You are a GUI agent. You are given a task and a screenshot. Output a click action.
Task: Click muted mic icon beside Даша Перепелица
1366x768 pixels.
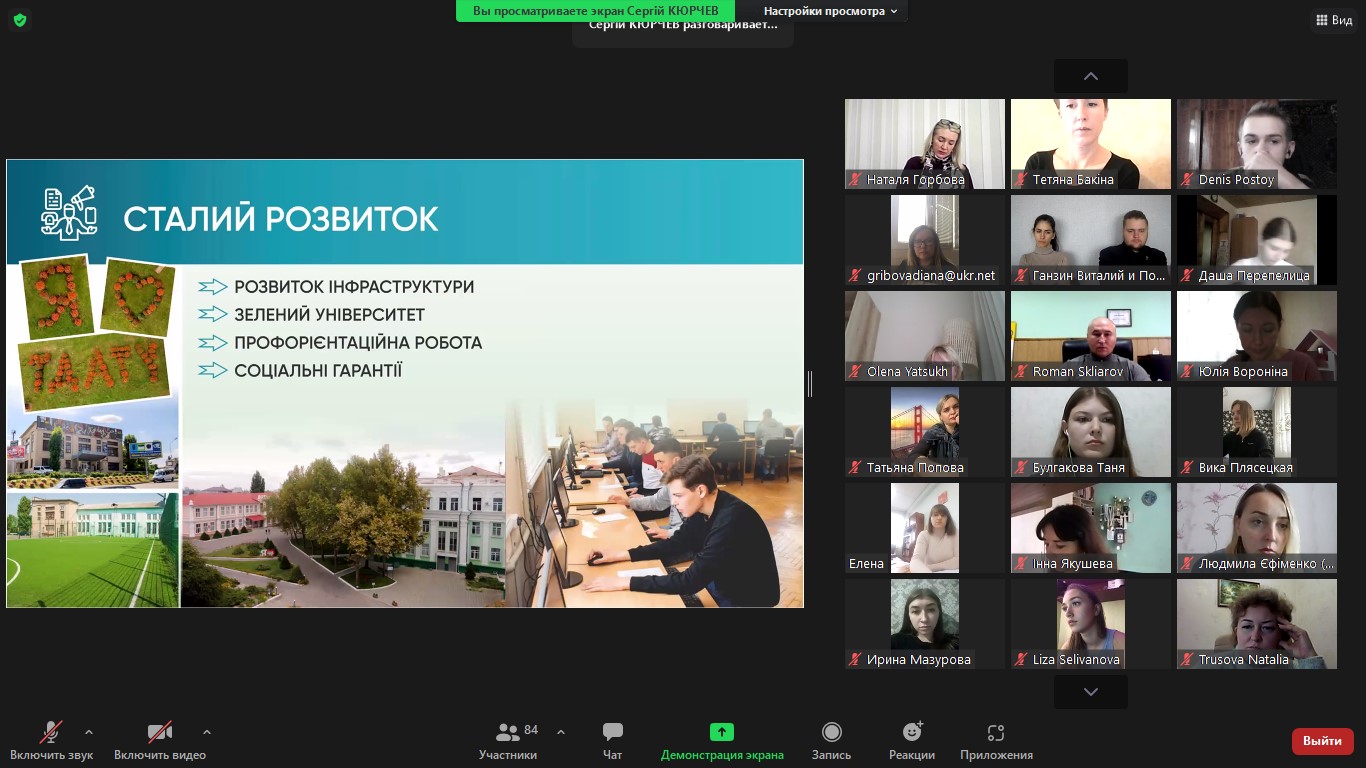click(x=1188, y=276)
